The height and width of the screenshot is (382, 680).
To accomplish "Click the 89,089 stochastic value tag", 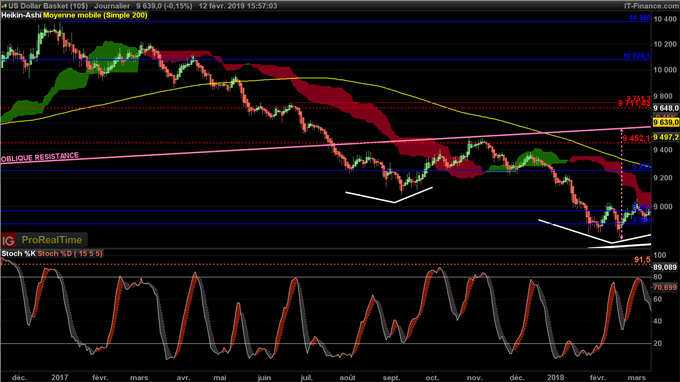I will 665,268.
